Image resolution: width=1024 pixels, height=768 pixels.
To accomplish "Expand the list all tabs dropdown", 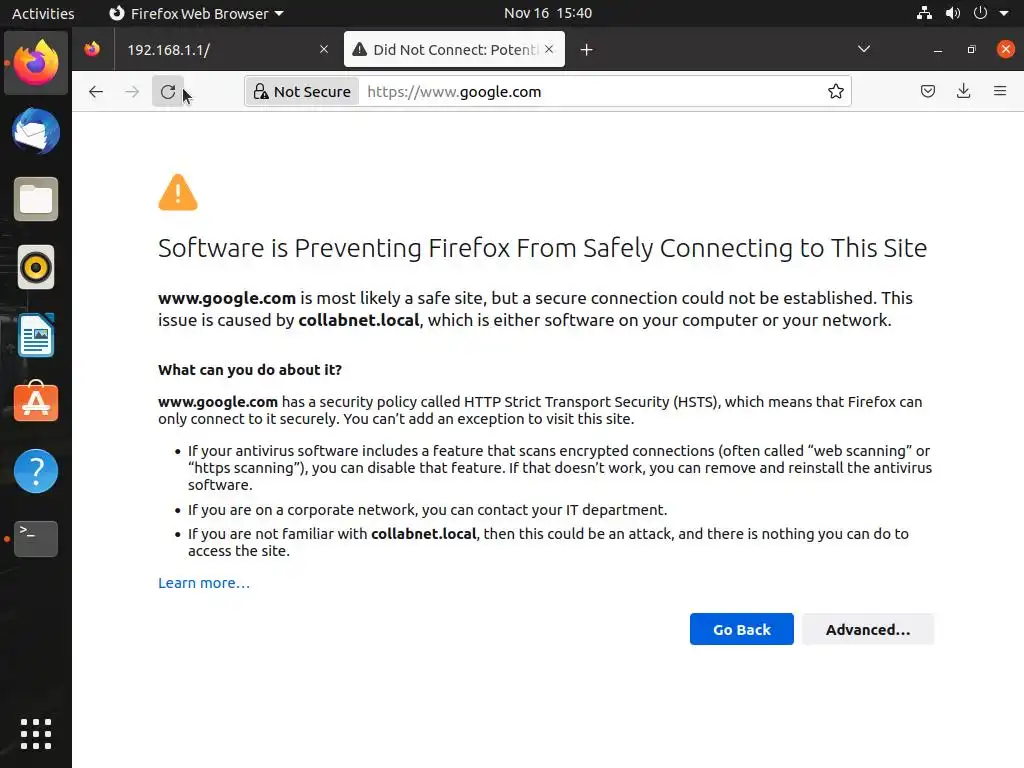I will tap(864, 49).
